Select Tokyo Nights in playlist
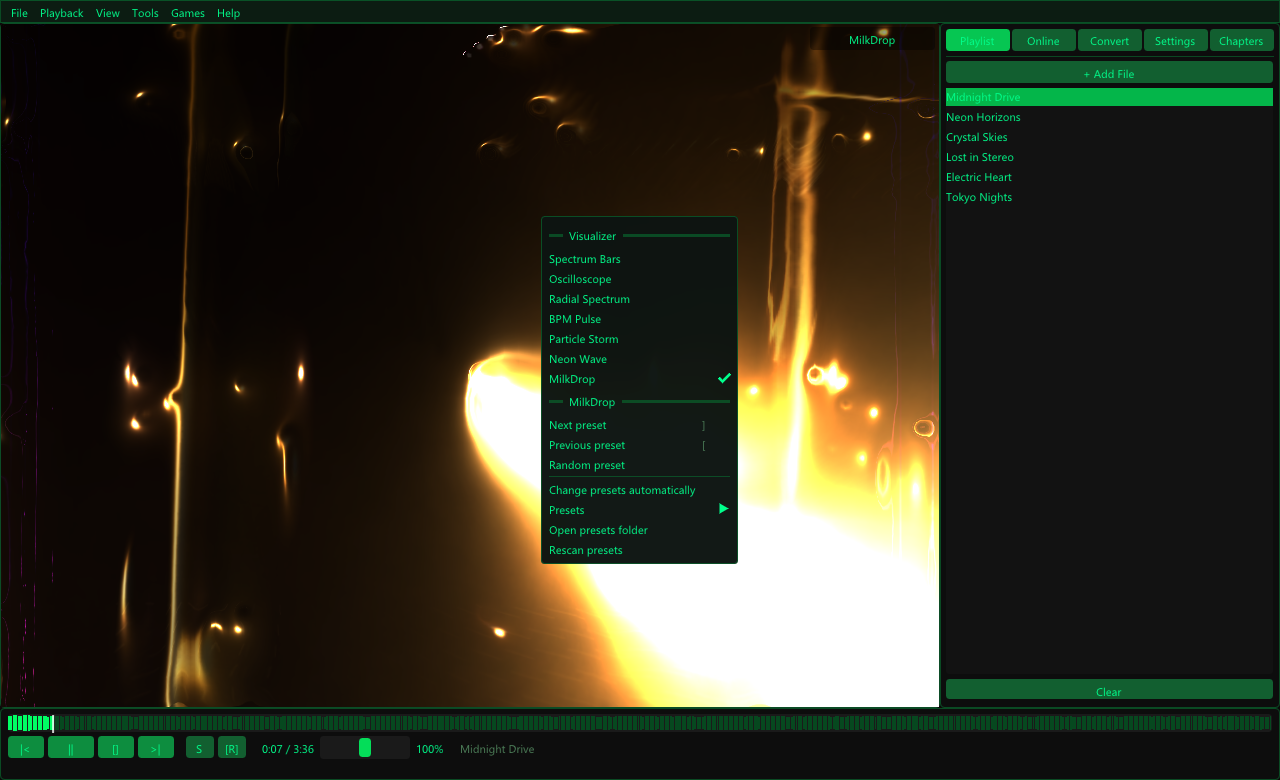The height and width of the screenshot is (780, 1280). (x=1109, y=197)
